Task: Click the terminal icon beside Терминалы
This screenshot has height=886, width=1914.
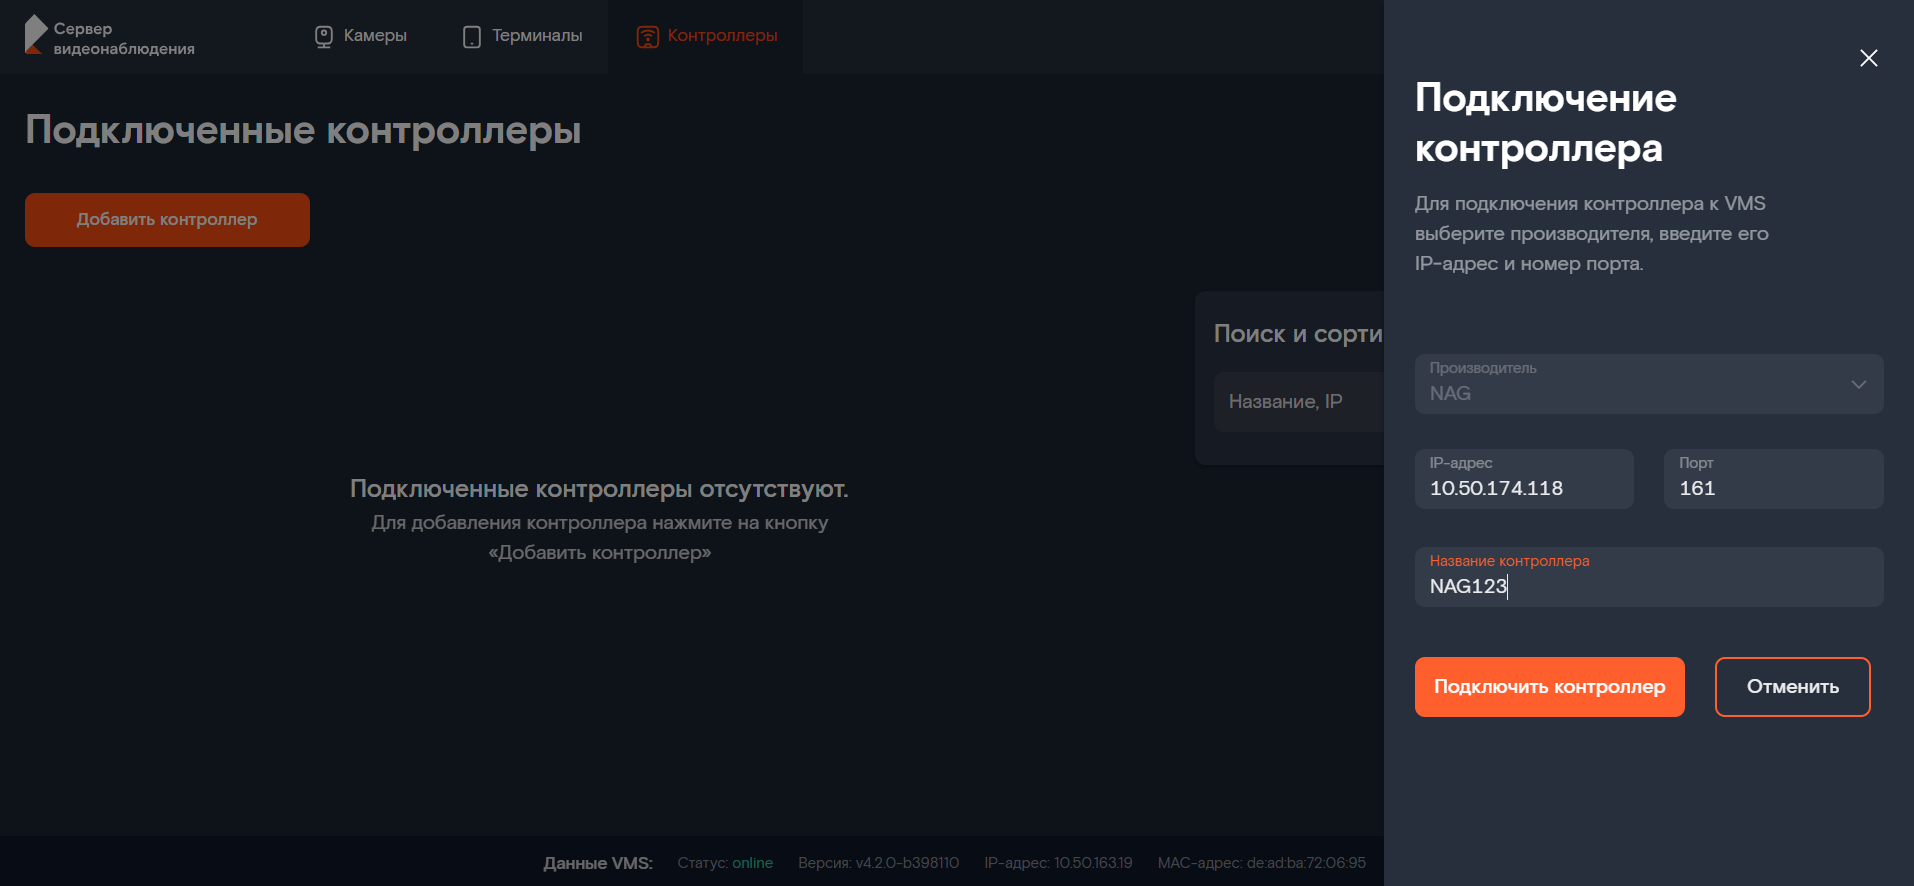Action: [472, 37]
